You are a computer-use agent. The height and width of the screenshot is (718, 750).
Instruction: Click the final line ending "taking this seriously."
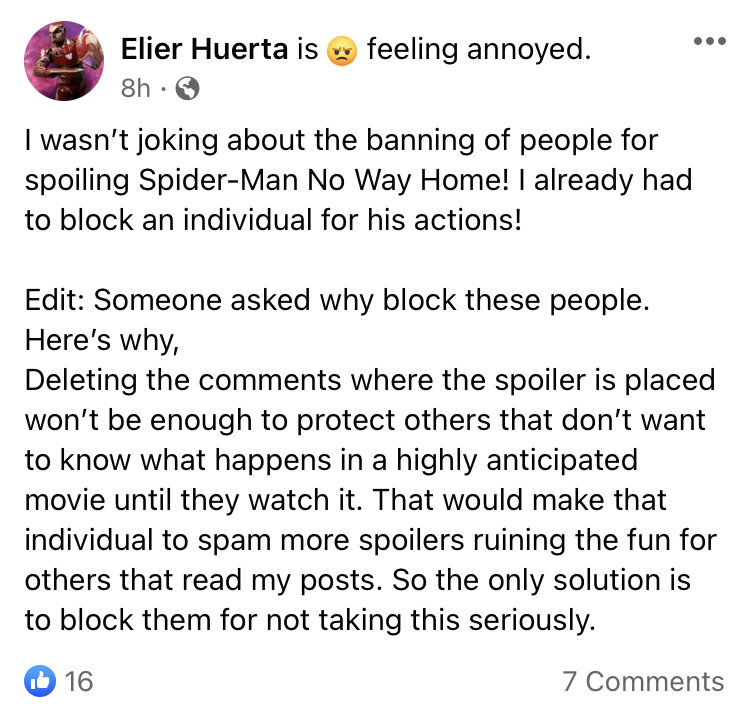(310, 620)
